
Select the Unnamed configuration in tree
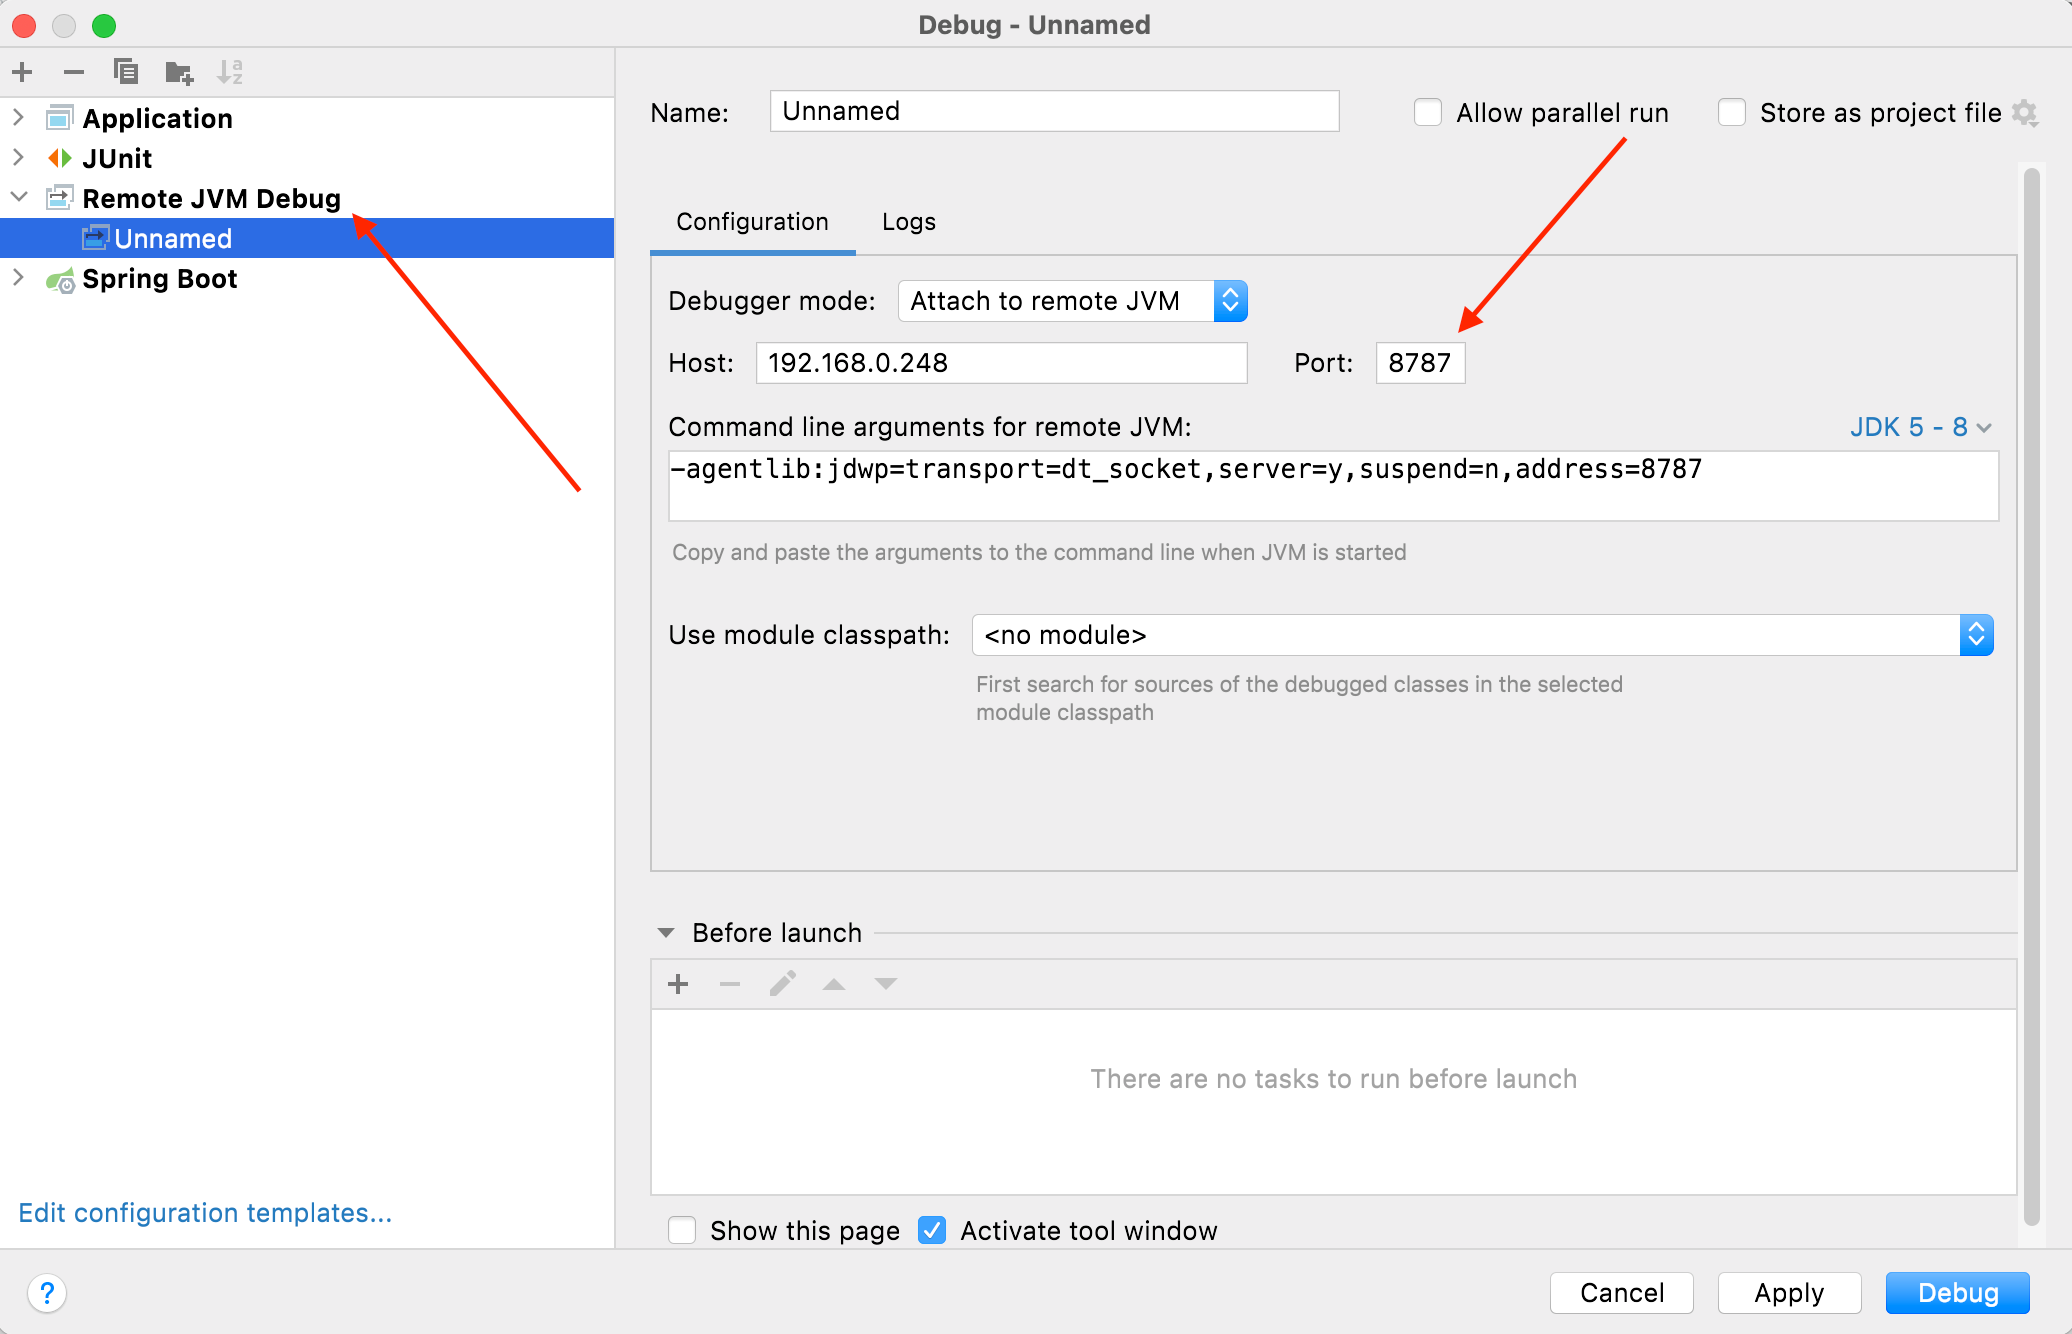pyautogui.click(x=307, y=238)
